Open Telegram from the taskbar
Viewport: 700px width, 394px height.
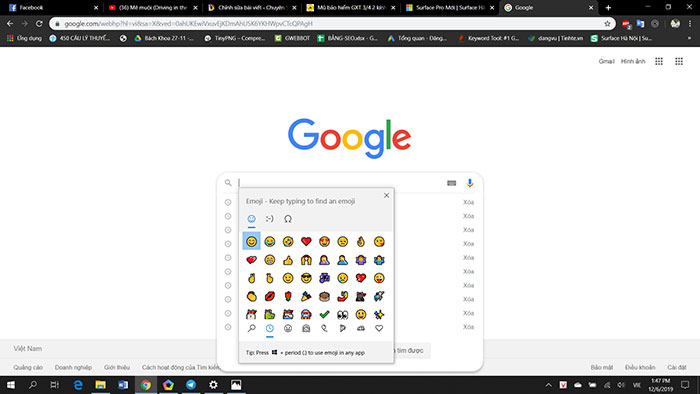tap(191, 385)
